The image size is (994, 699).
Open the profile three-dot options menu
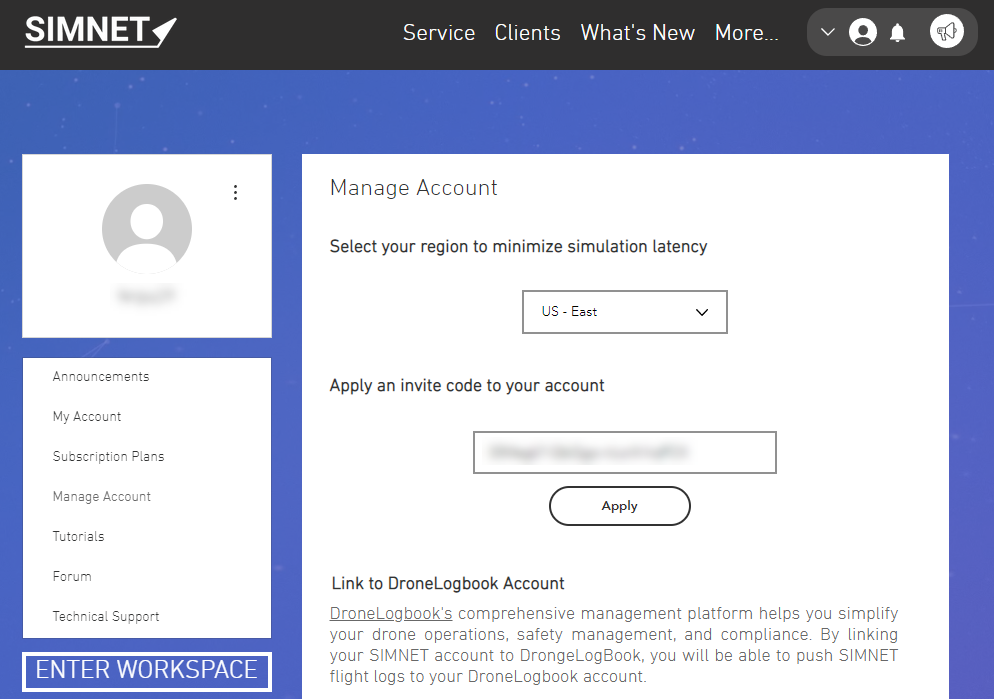tap(235, 192)
